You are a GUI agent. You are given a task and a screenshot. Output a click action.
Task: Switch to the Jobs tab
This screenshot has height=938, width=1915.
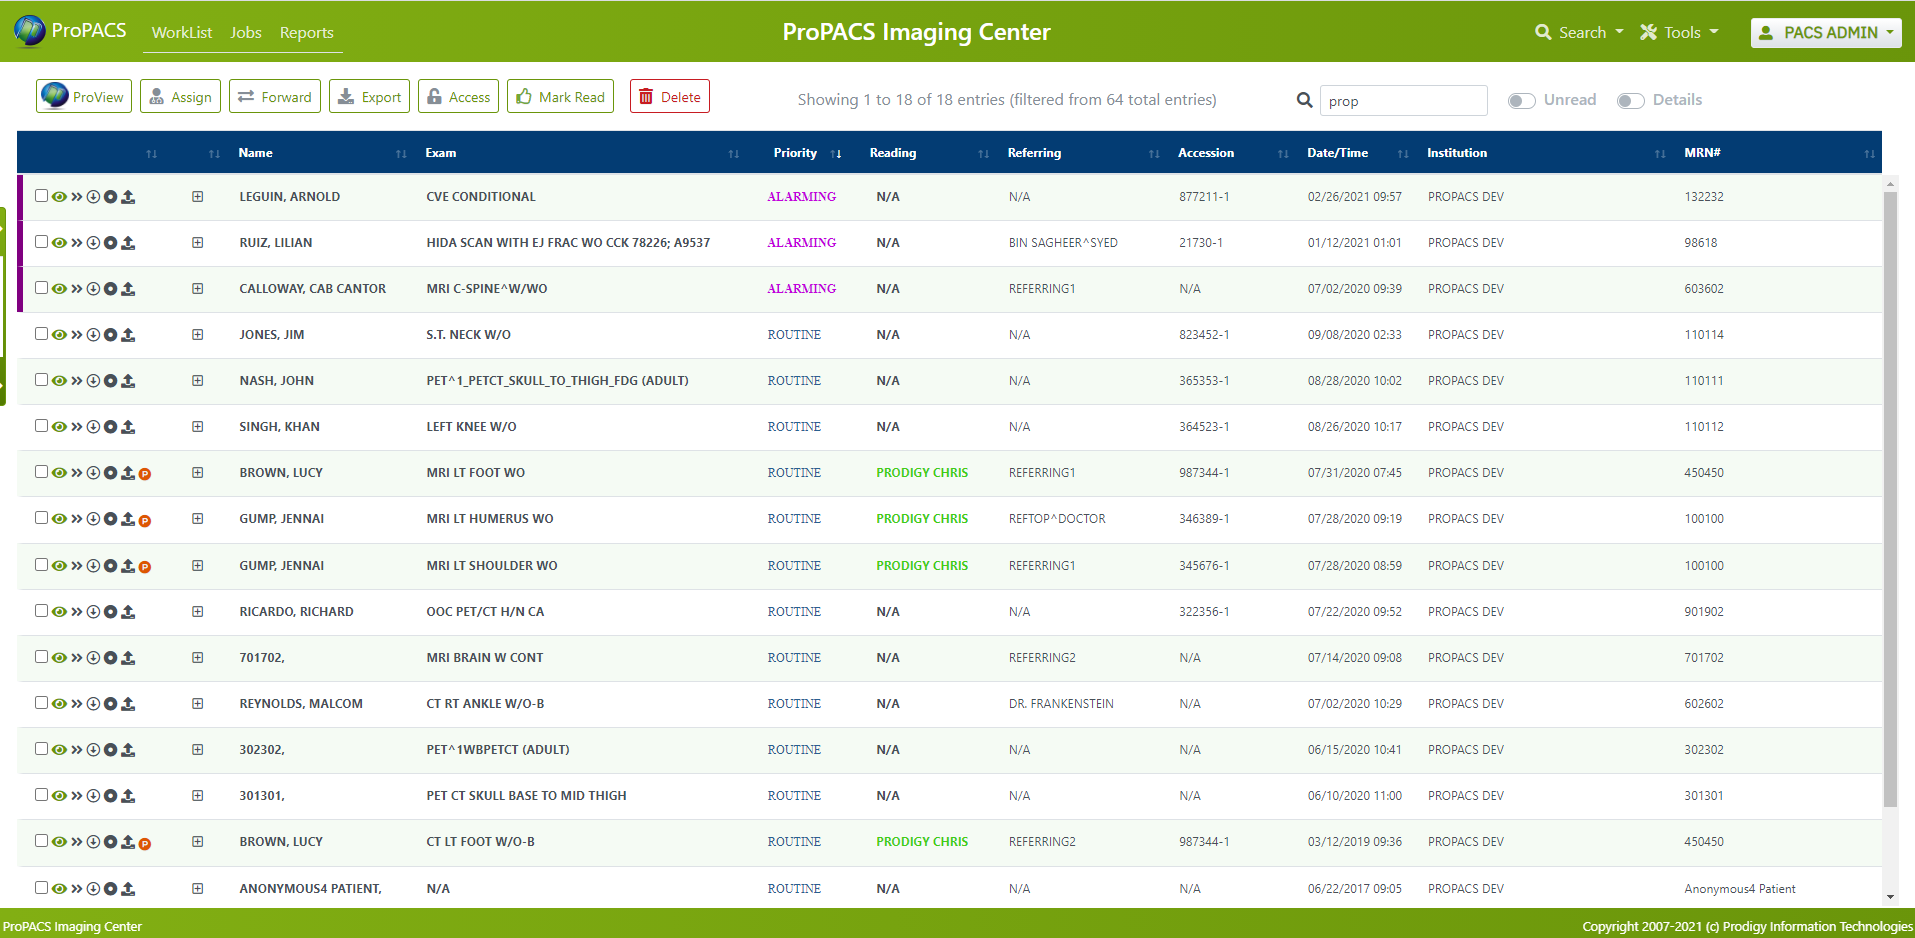pos(246,33)
